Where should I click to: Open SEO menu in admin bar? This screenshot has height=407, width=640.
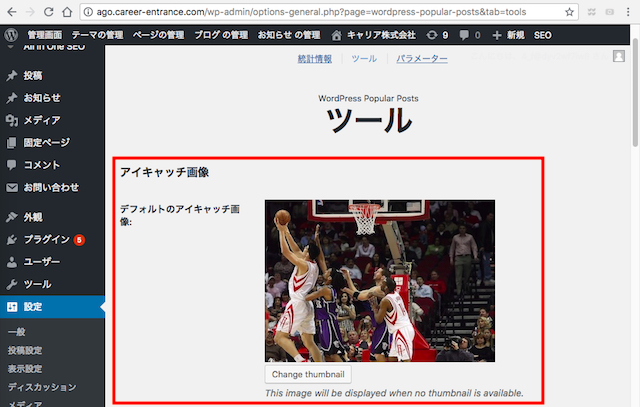point(542,35)
